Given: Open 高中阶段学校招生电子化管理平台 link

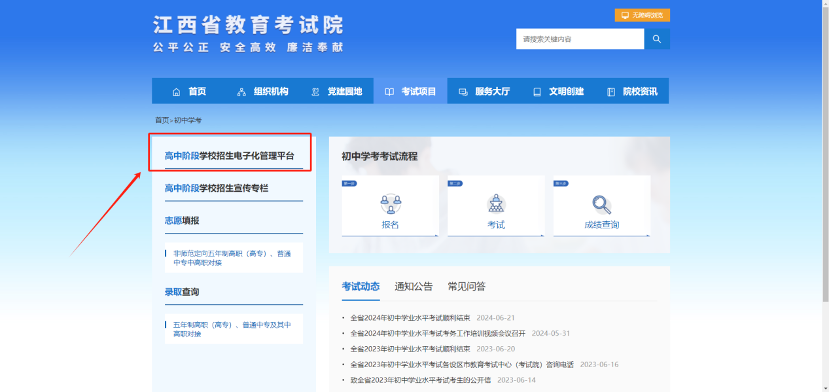Looking at the screenshot, I should click(x=229, y=156).
